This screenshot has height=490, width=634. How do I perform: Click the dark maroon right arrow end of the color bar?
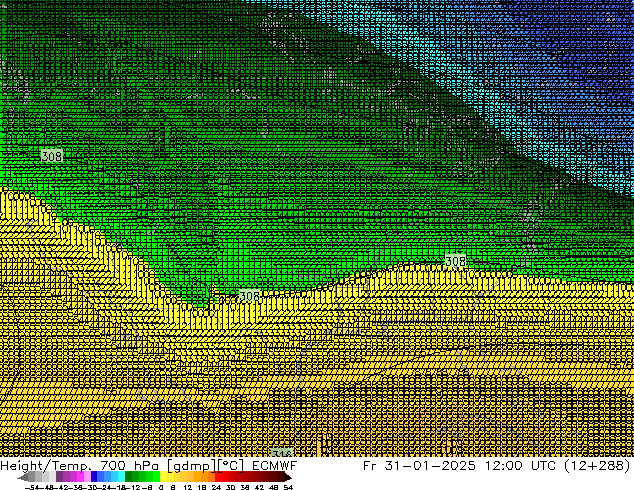[288, 476]
